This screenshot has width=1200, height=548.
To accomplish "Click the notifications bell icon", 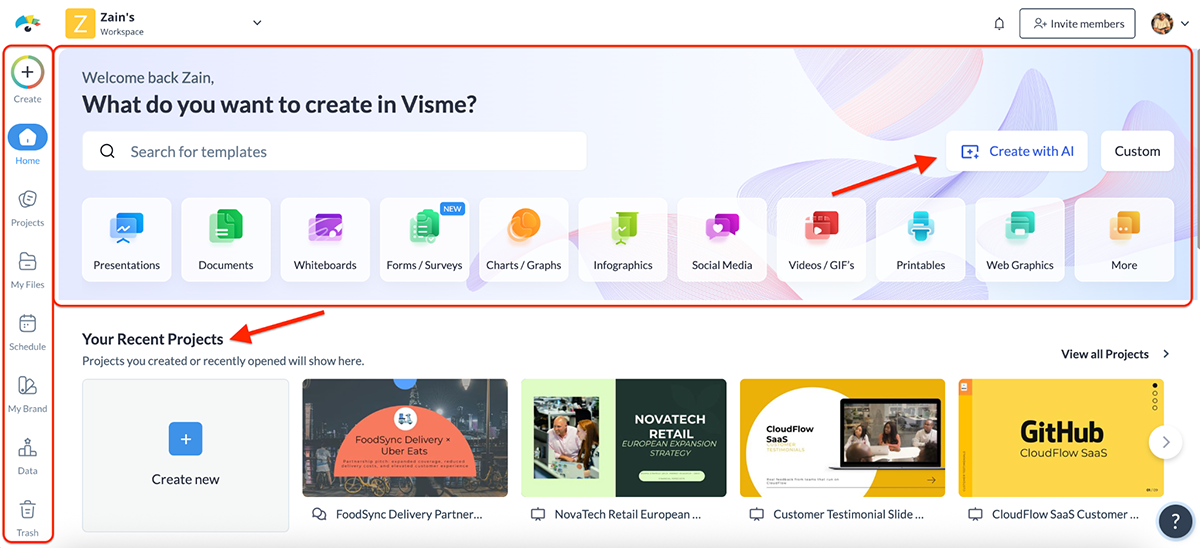I will point(999,24).
